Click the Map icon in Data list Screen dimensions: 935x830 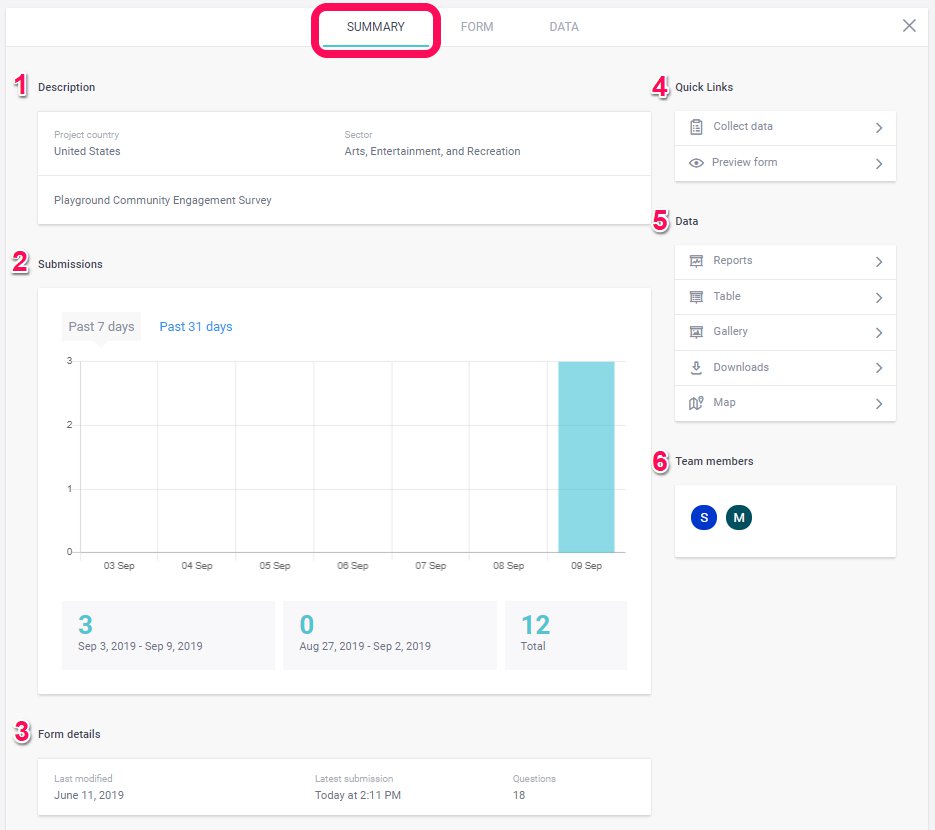(696, 403)
